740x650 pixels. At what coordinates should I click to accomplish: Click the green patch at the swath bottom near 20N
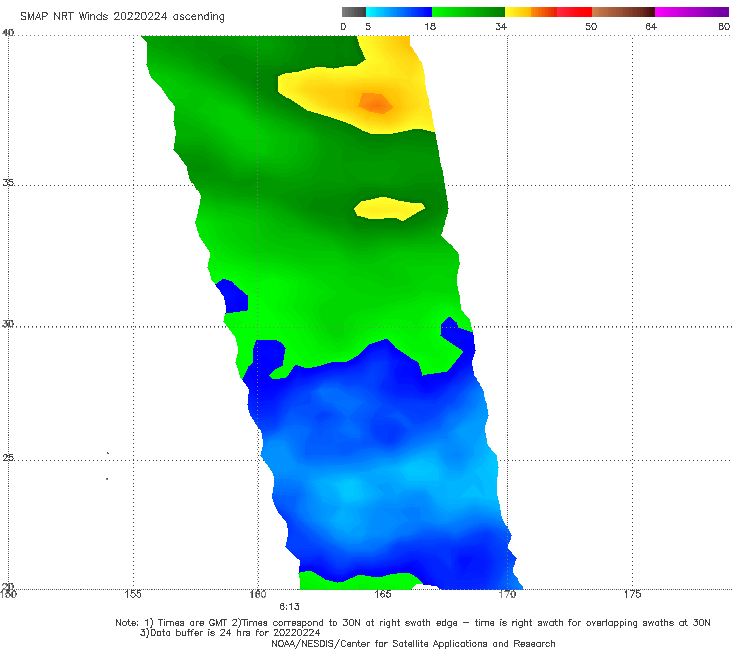point(360,581)
